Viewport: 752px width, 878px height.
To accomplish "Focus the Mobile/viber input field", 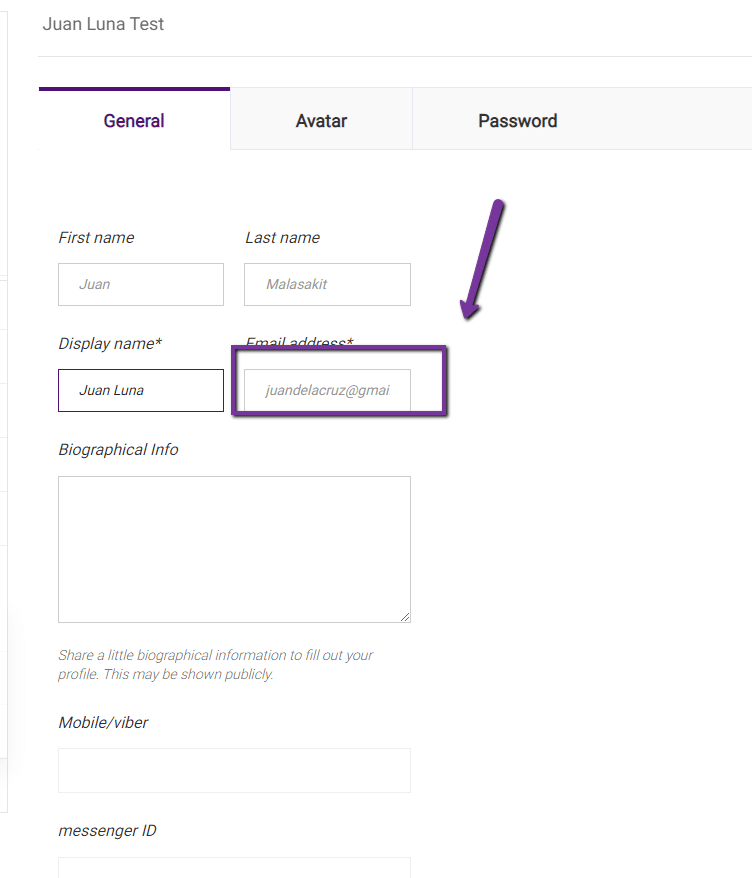I will click(x=234, y=771).
